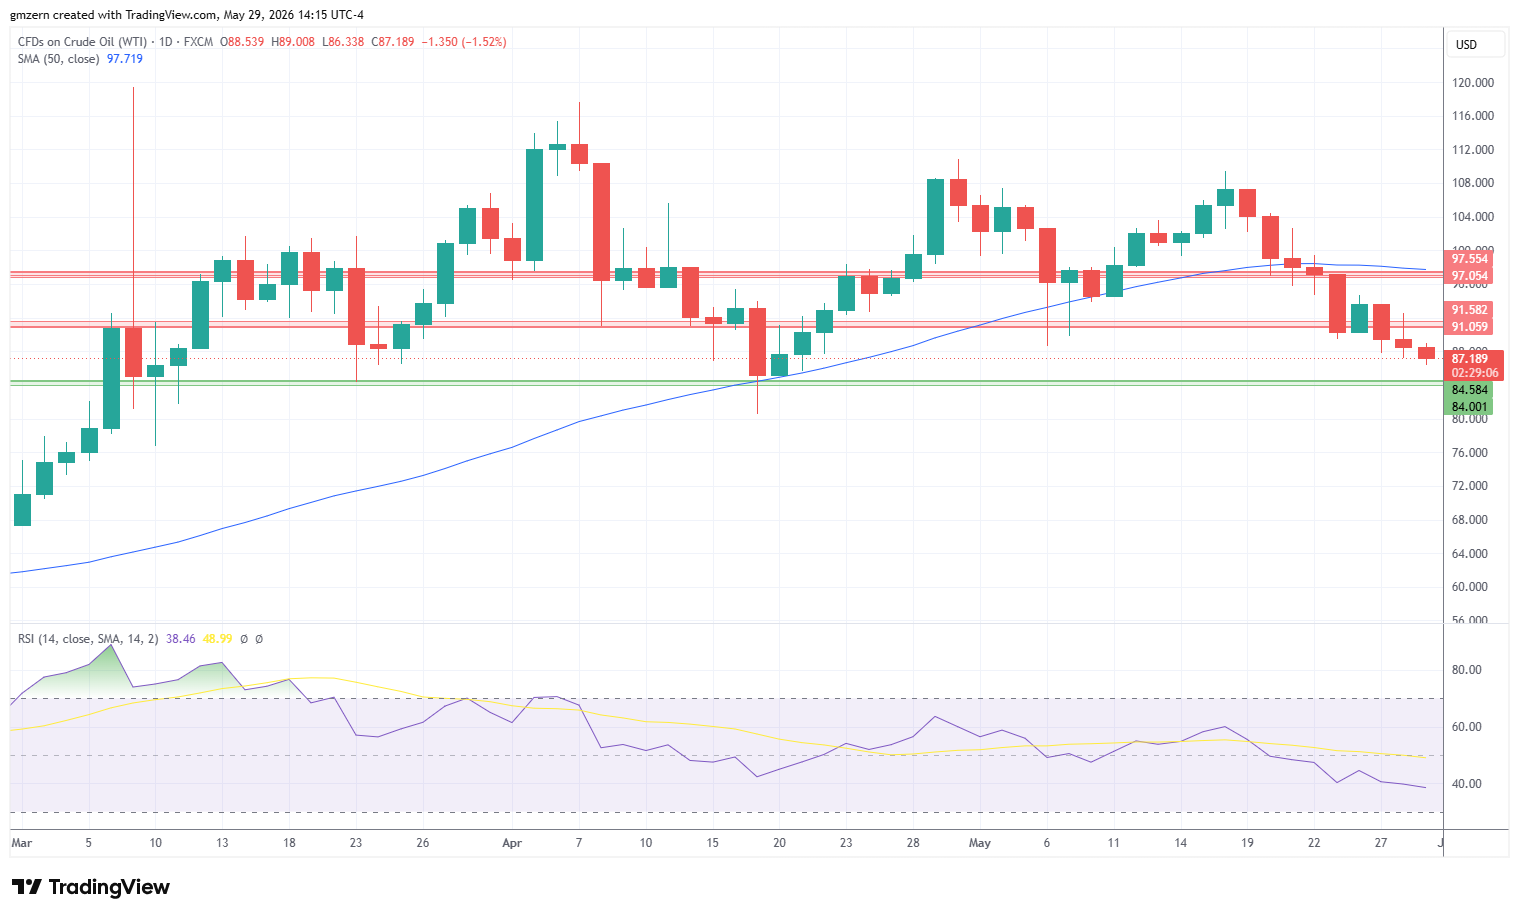Select the open value O88.539
Image resolution: width=1519 pixels, height=917 pixels.
[242, 42]
